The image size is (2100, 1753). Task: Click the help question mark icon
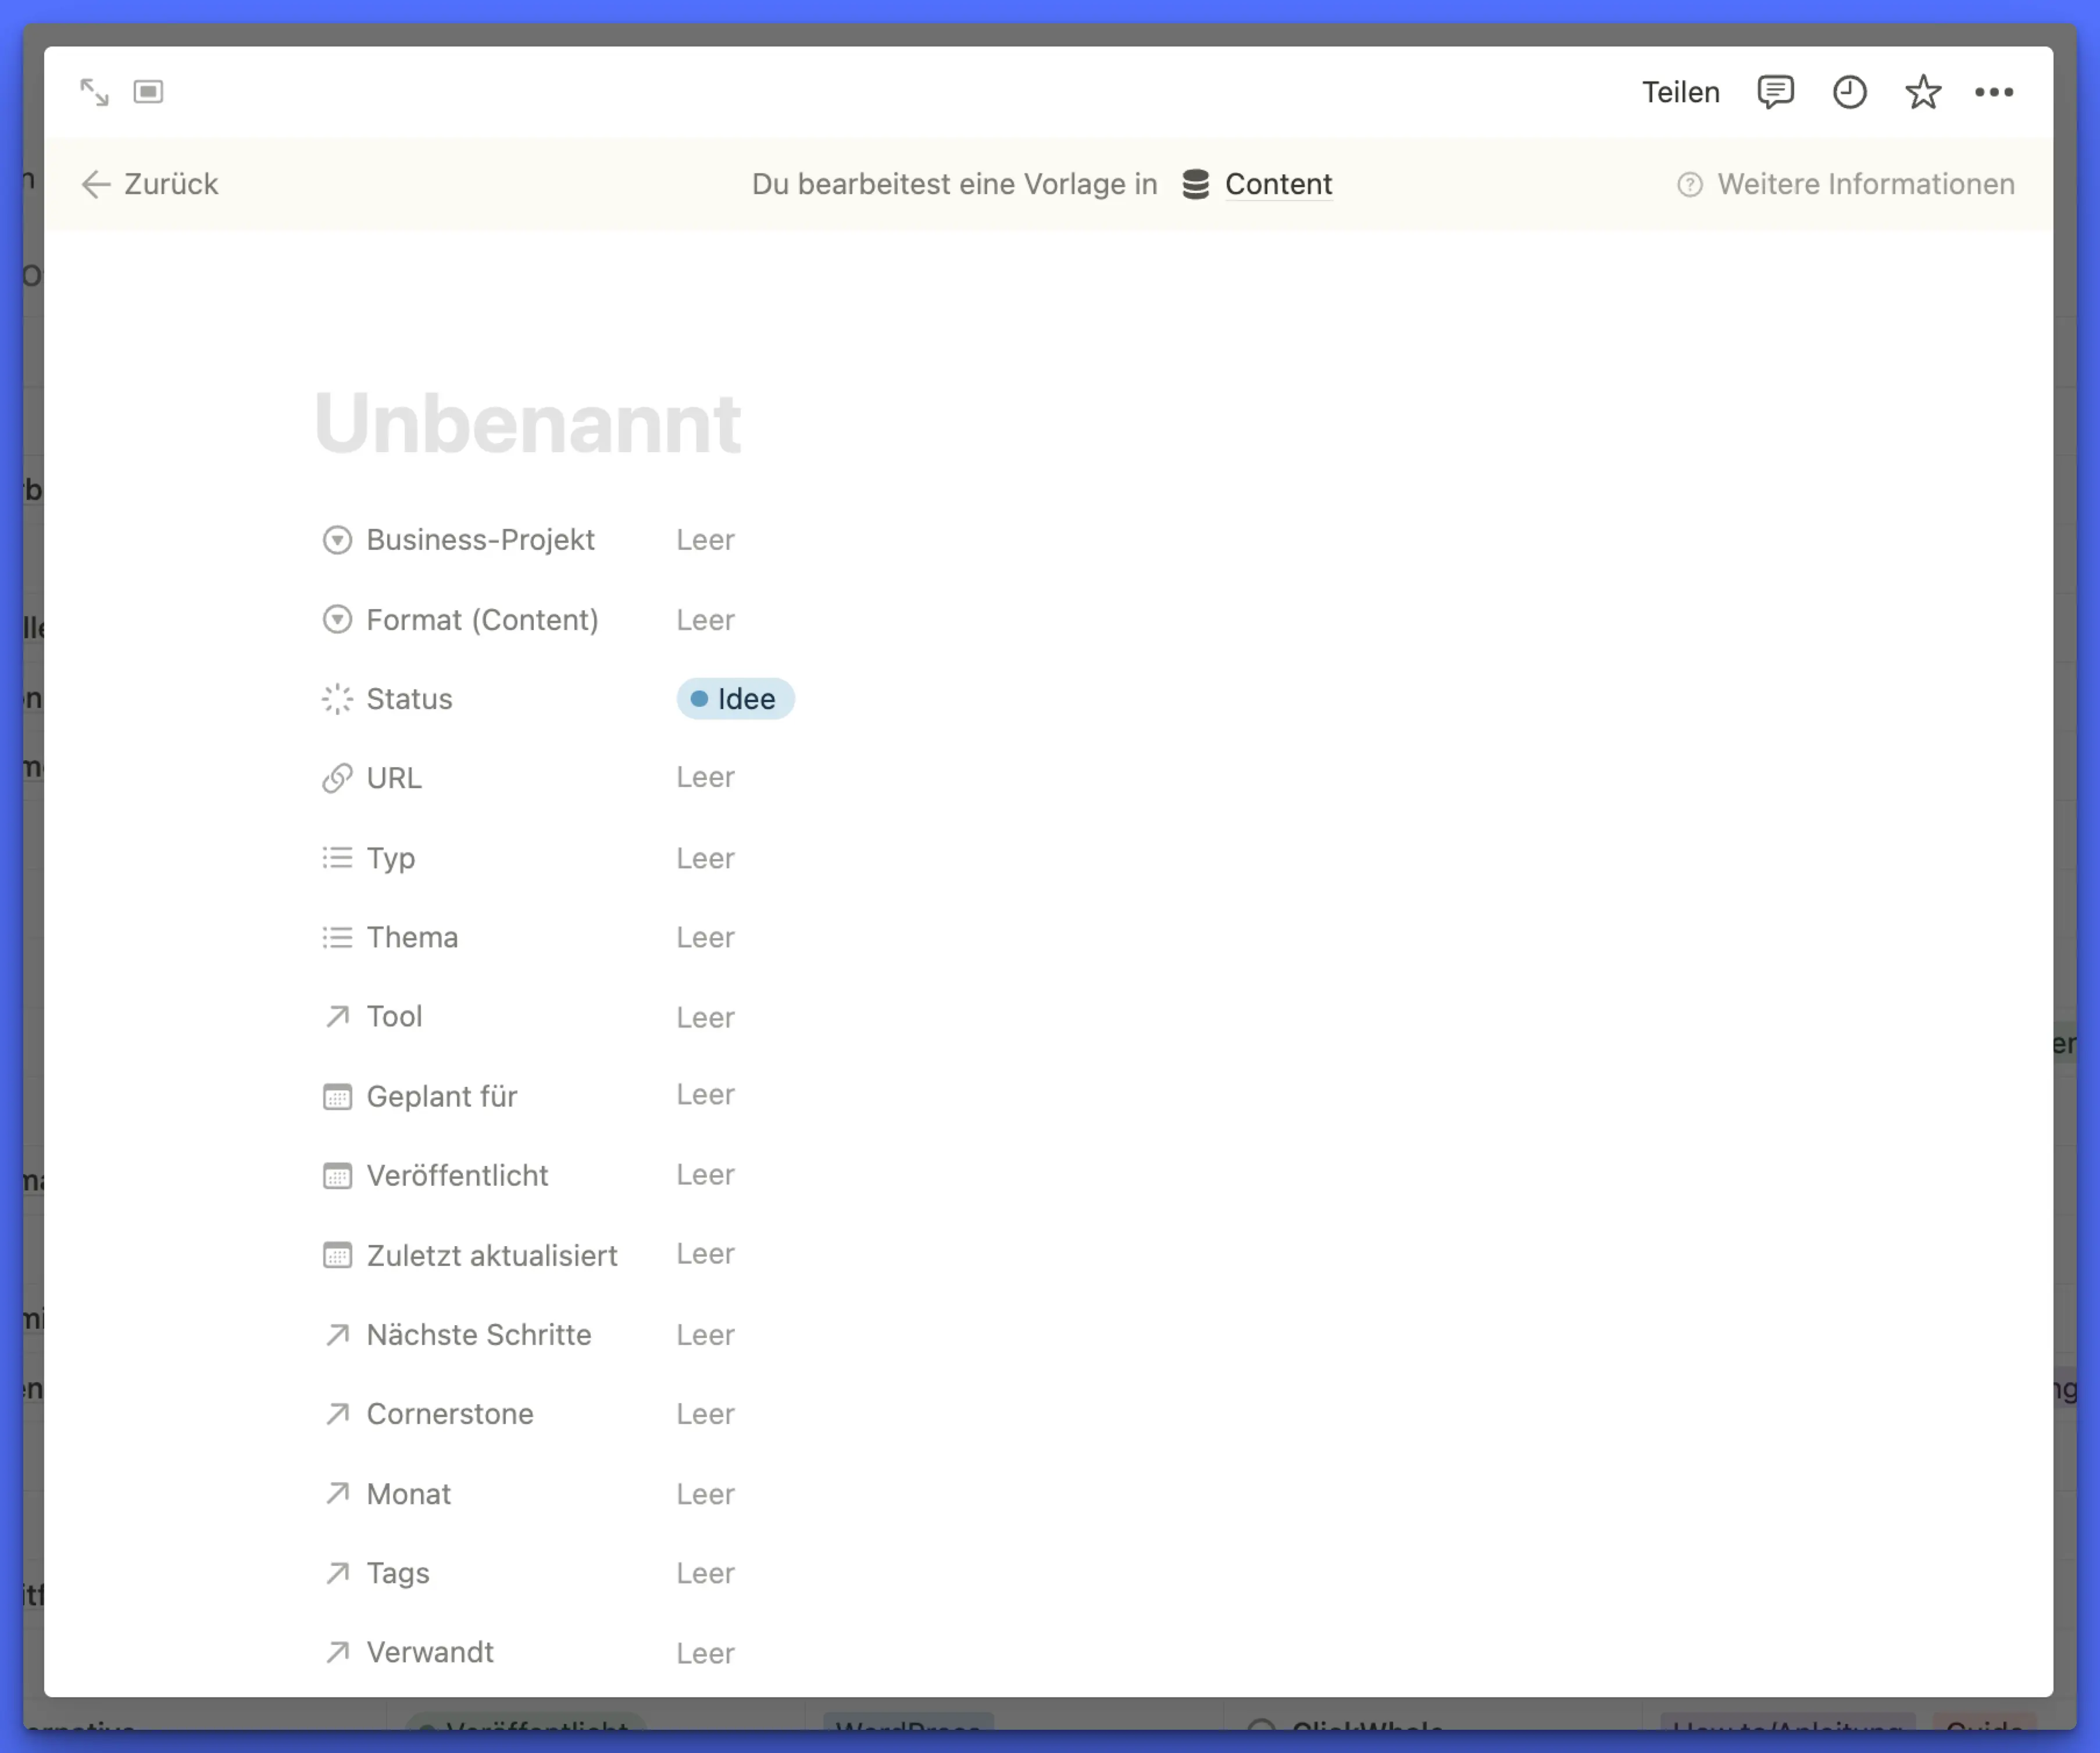pos(1689,184)
